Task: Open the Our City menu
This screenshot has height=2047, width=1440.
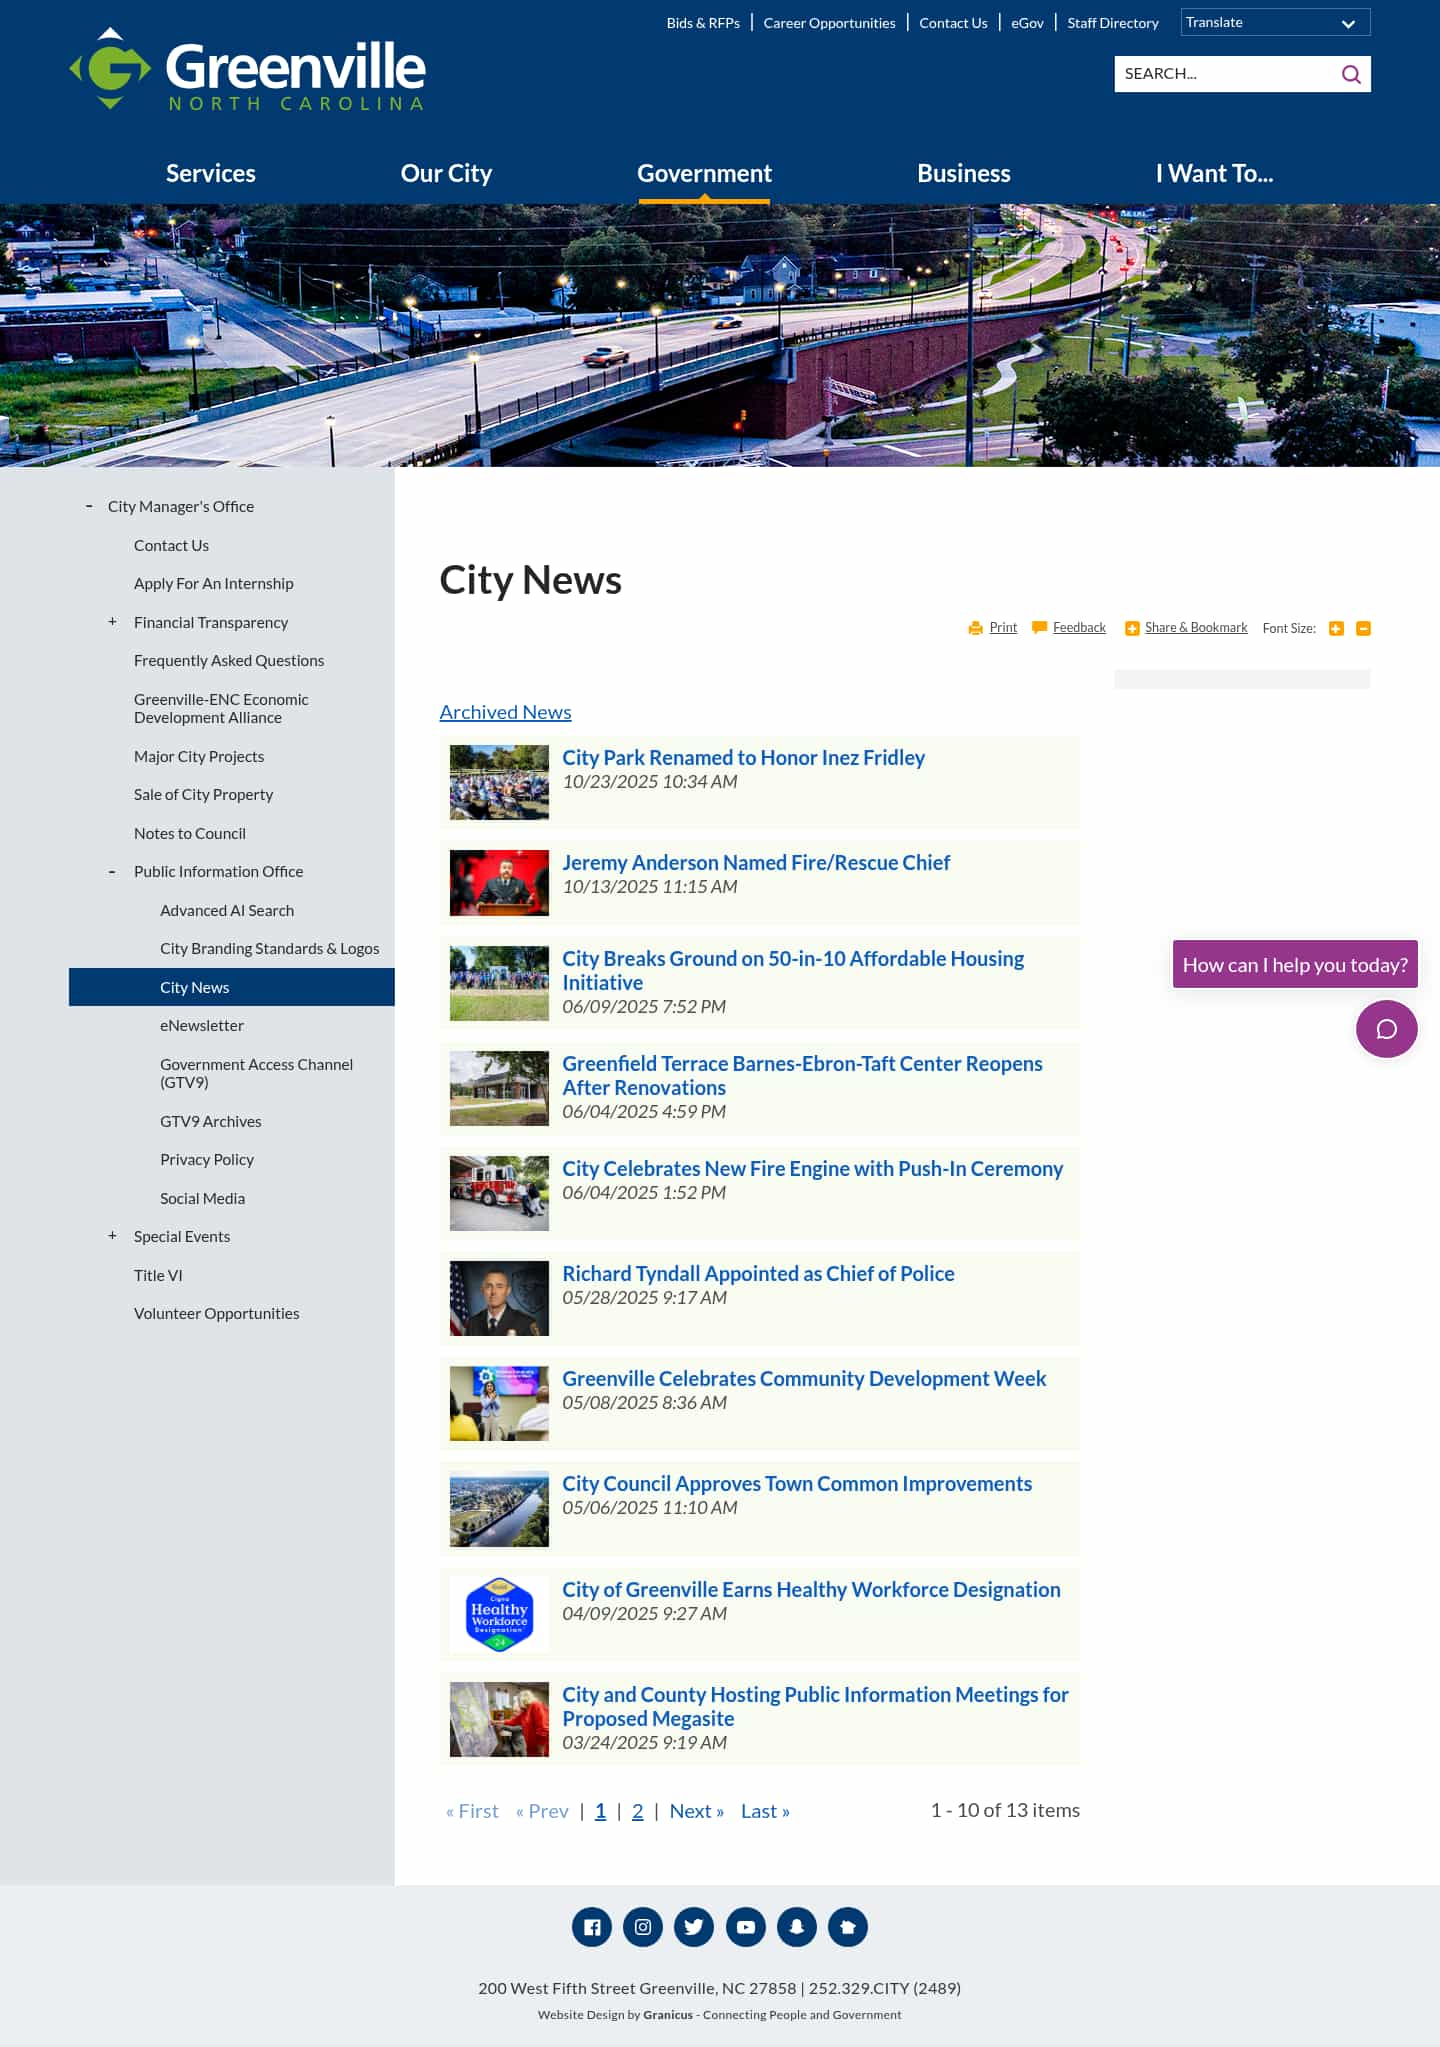Action: [446, 173]
